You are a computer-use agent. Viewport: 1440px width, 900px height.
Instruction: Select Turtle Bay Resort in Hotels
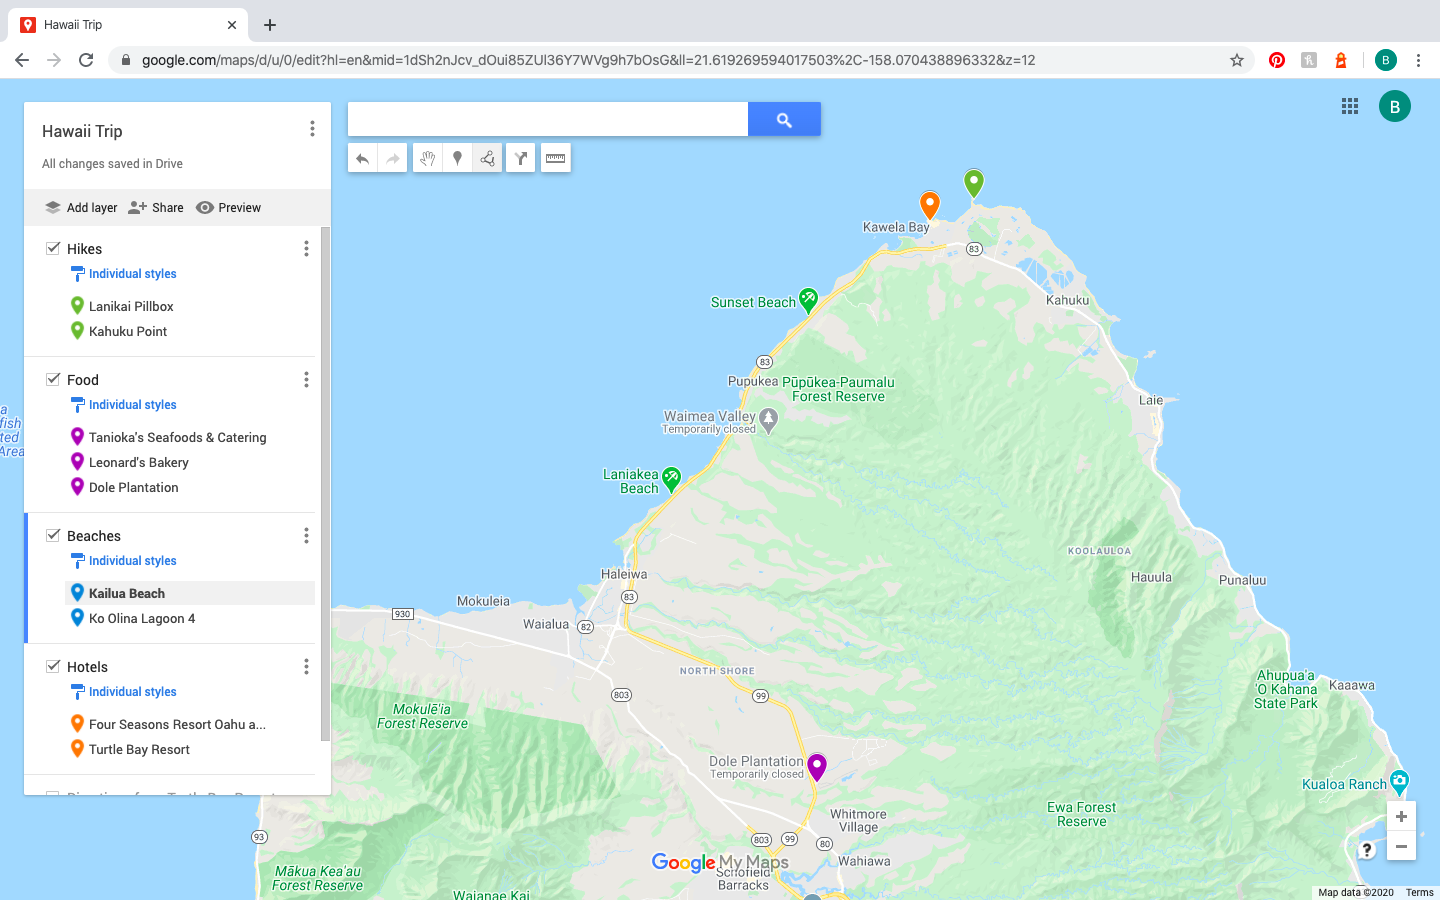click(139, 749)
